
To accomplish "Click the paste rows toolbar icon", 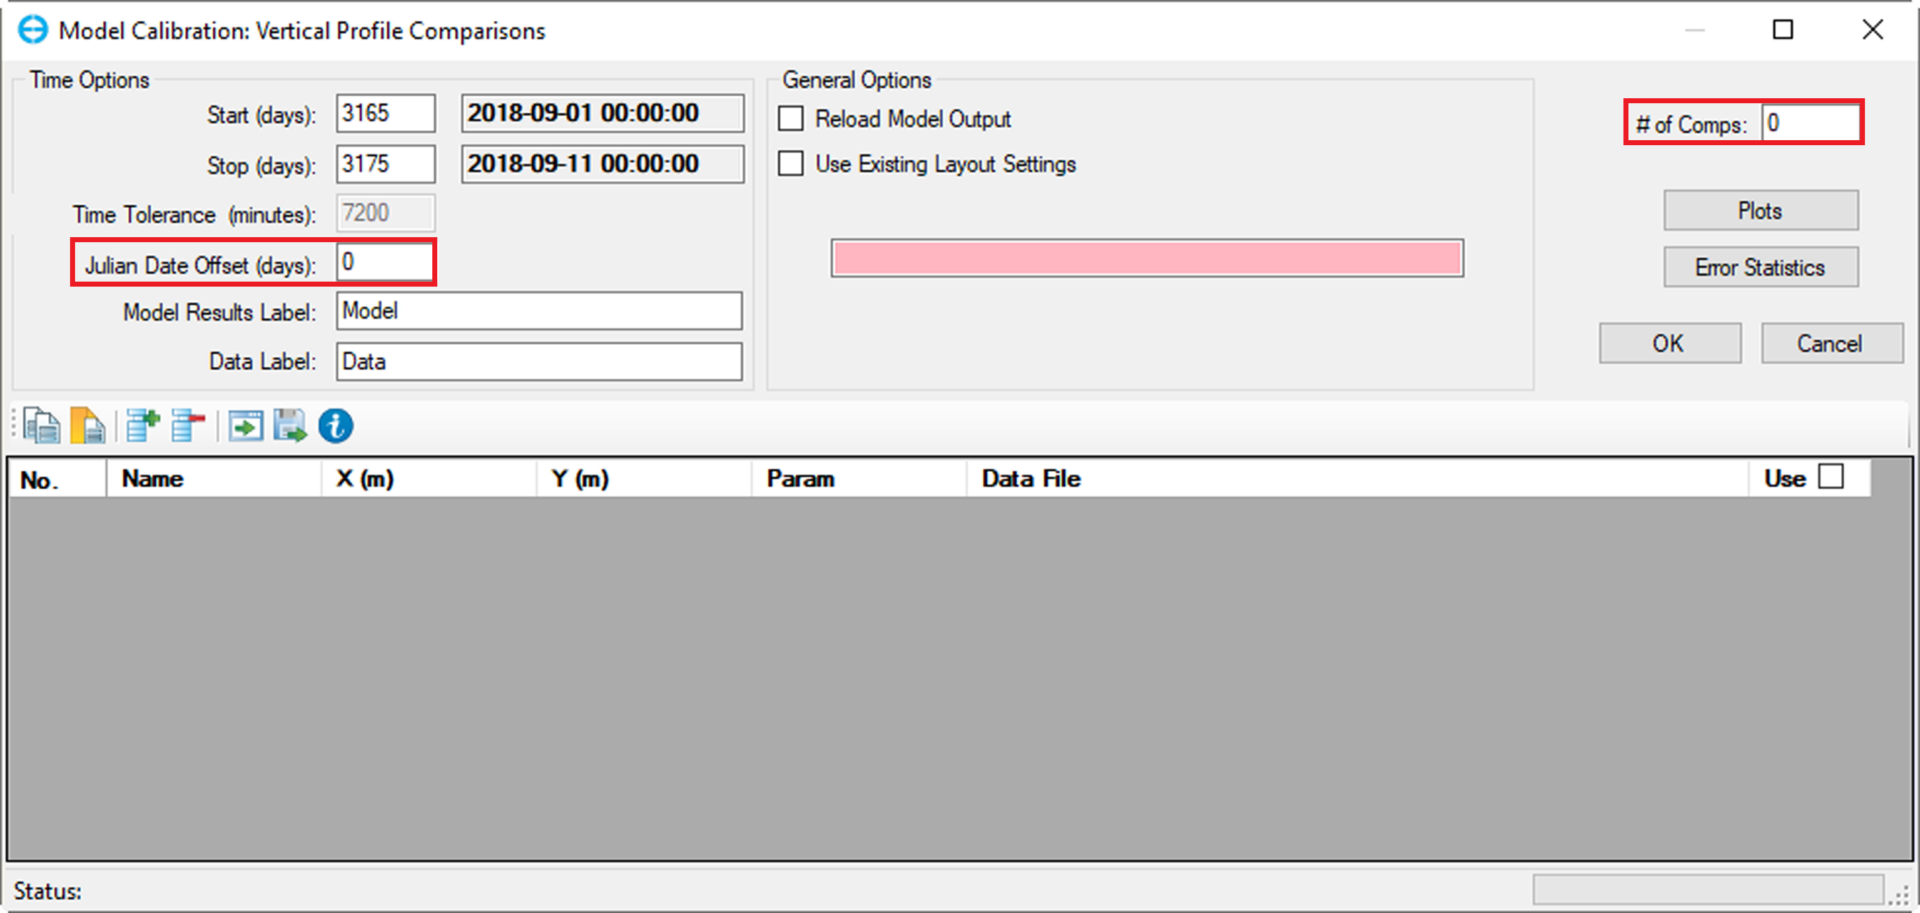I will click(88, 426).
